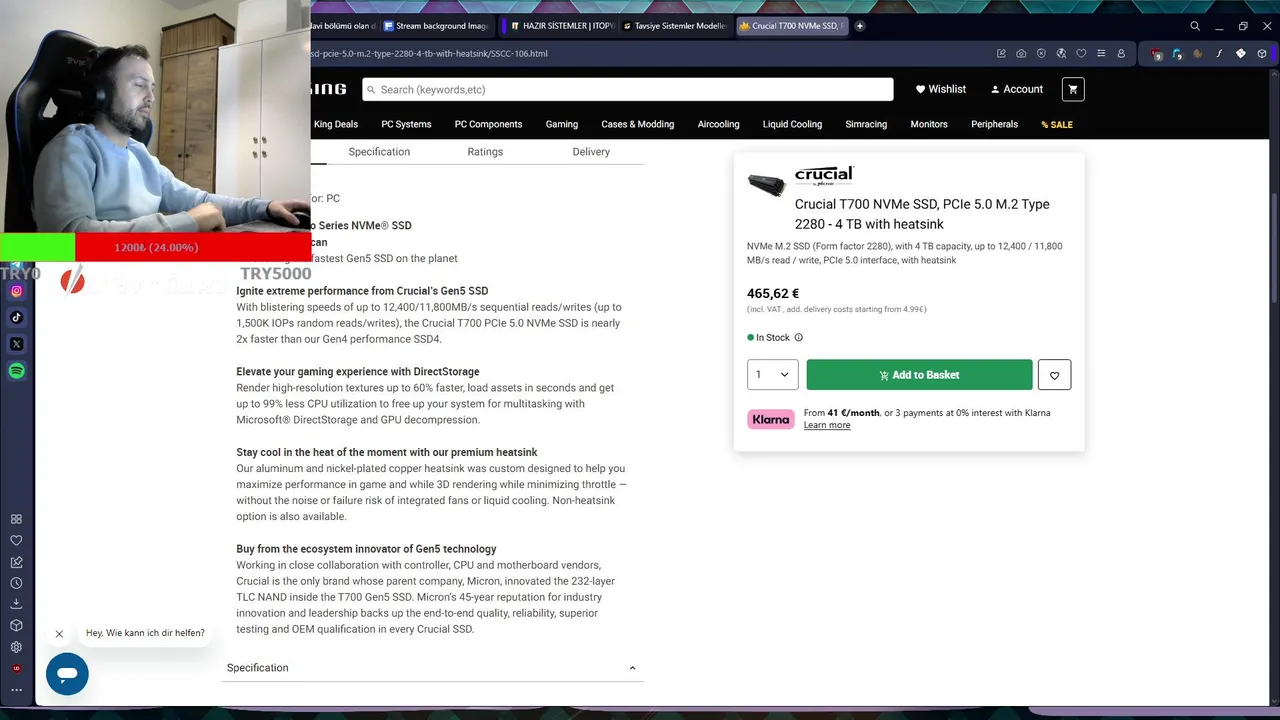Switch to the Stream background Image tab
The width and height of the screenshot is (1280, 720).
[437, 26]
